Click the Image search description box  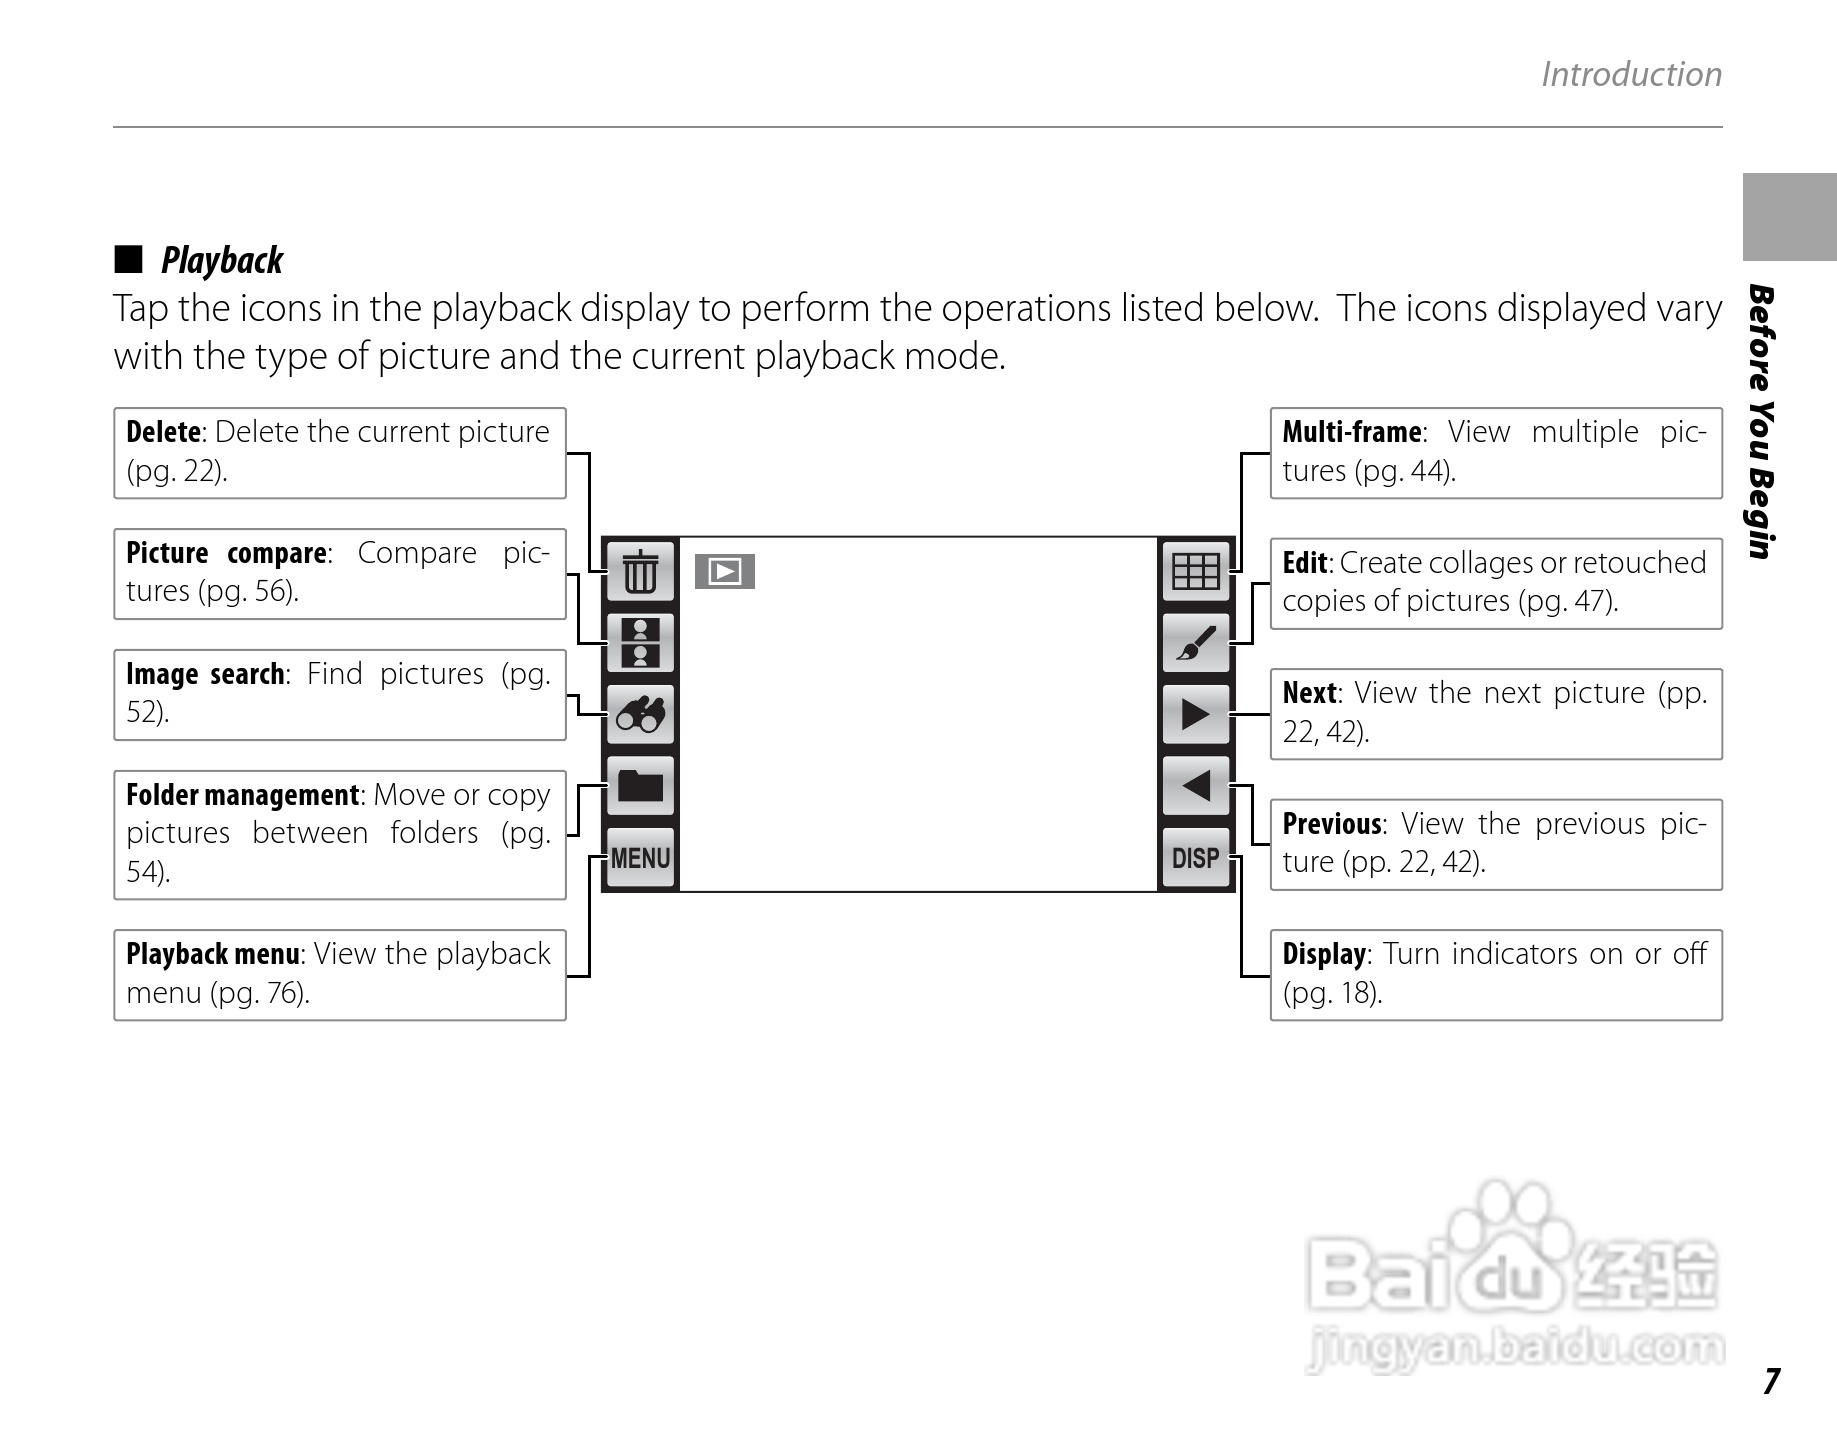tap(340, 695)
